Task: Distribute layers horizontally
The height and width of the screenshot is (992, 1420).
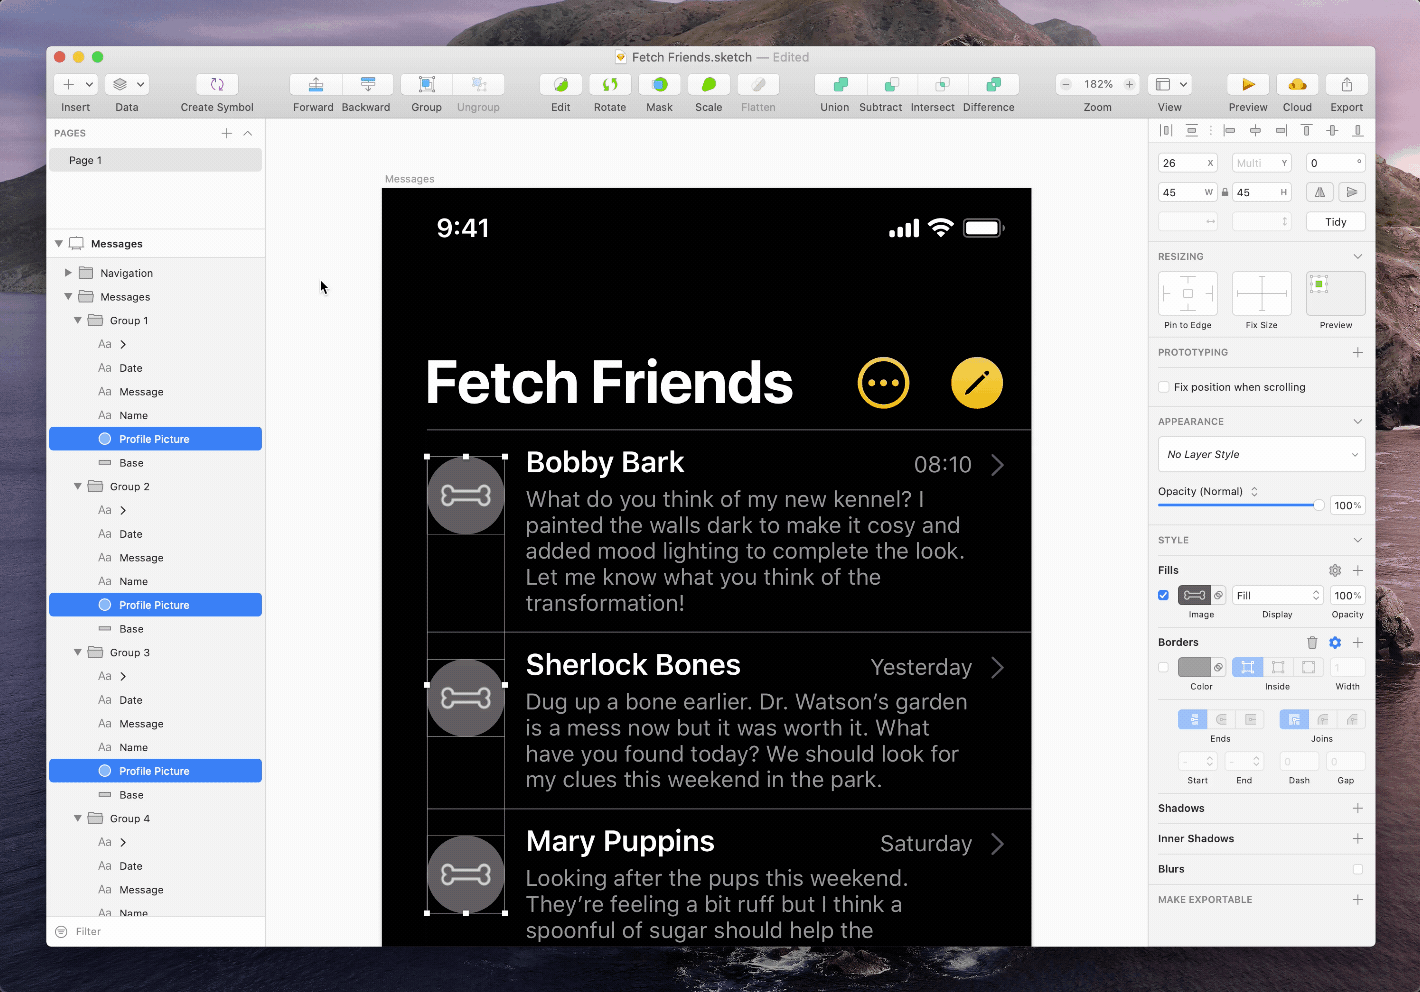Action: [1166, 131]
